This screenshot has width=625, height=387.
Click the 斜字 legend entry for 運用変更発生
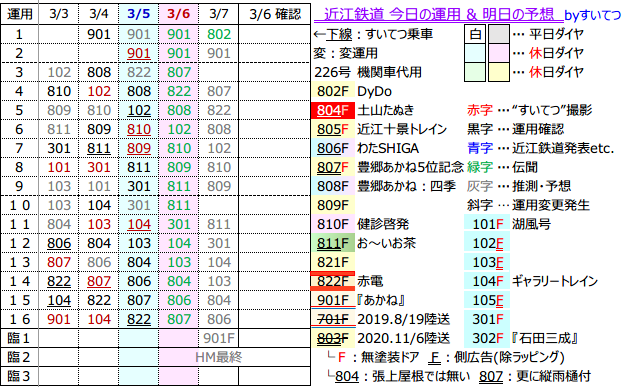[x=528, y=205]
